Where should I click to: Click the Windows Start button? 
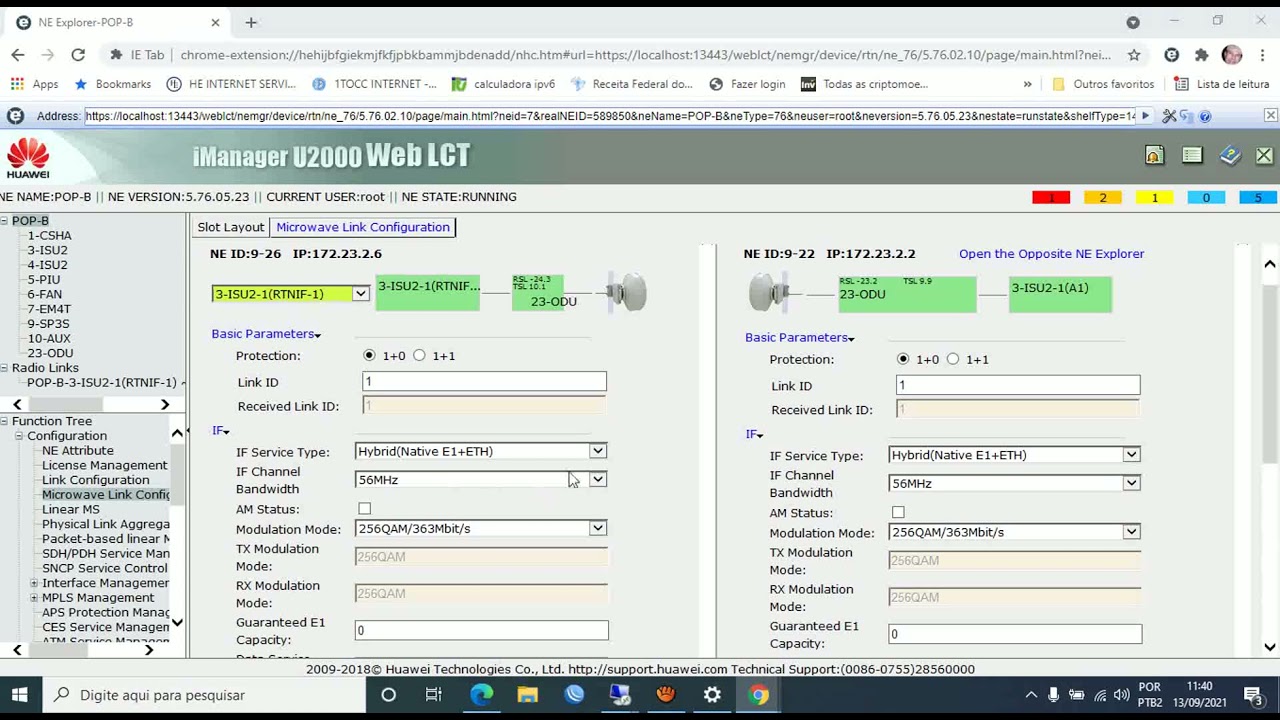(19, 695)
